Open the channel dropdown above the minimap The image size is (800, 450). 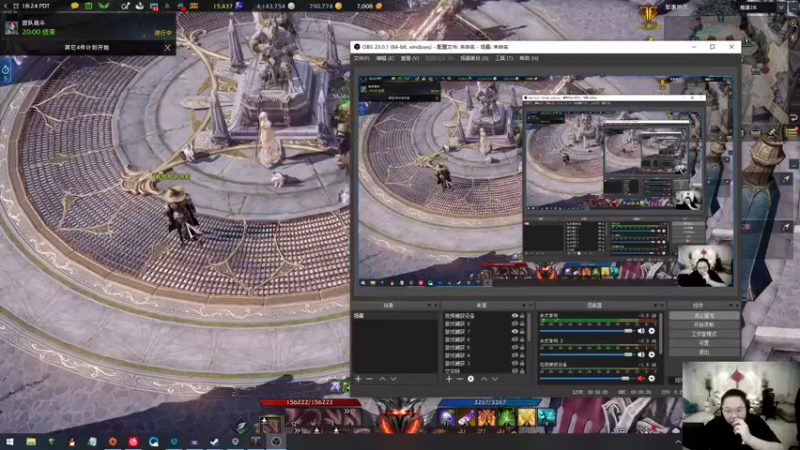(781, 7)
